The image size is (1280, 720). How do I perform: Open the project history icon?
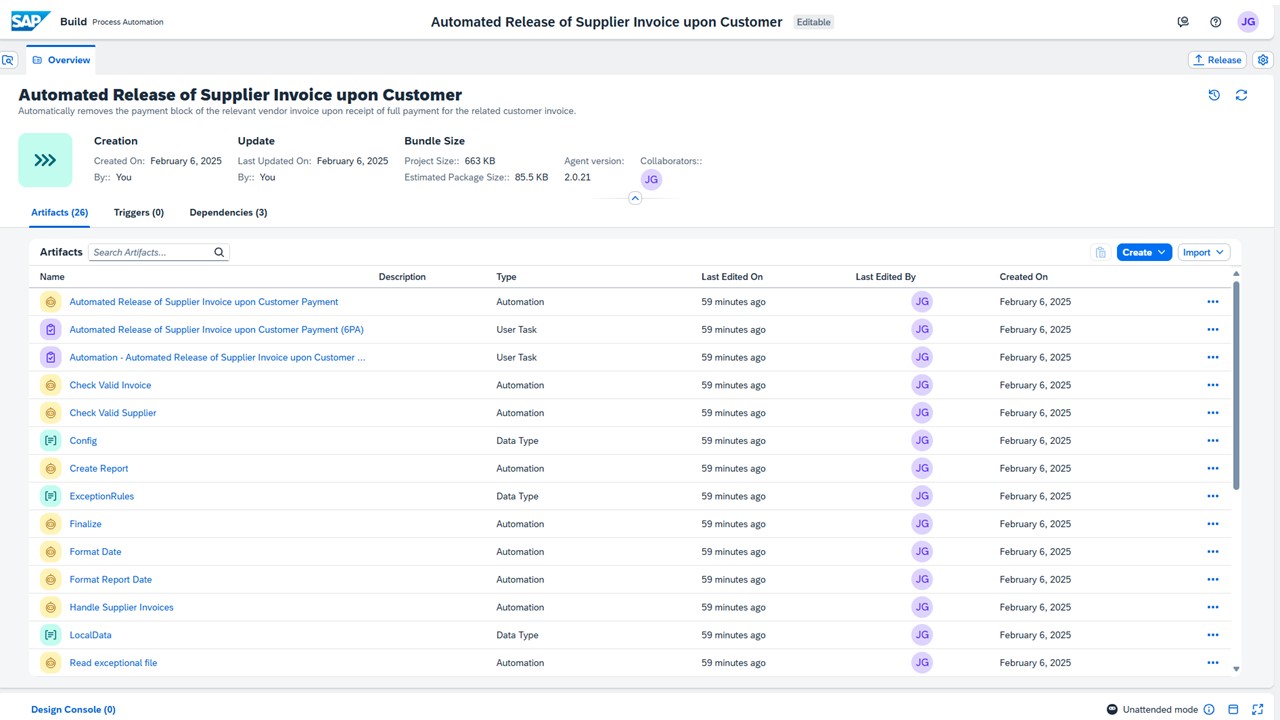point(1214,95)
